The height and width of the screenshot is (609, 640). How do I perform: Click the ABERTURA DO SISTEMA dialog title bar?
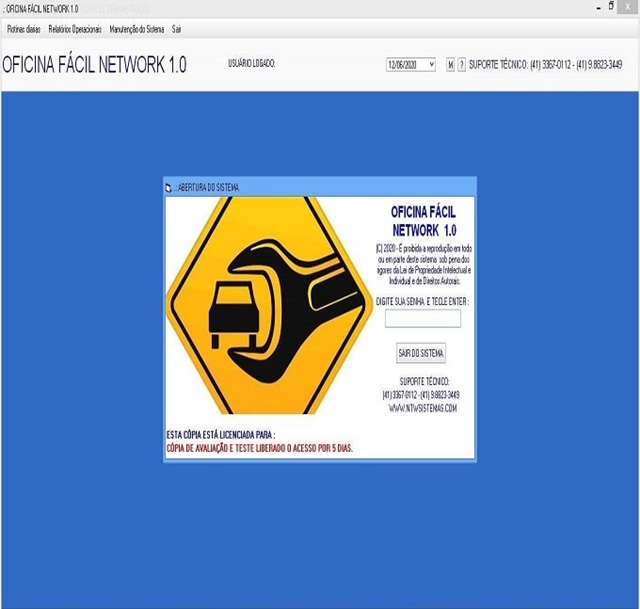point(320,187)
